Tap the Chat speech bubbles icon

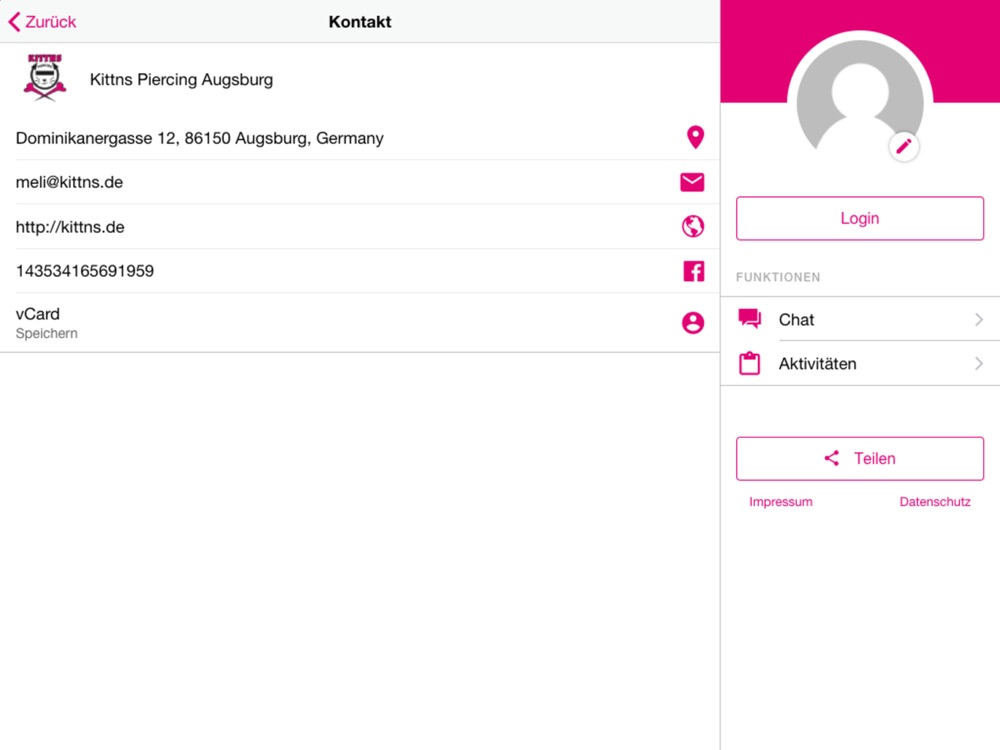(x=750, y=319)
